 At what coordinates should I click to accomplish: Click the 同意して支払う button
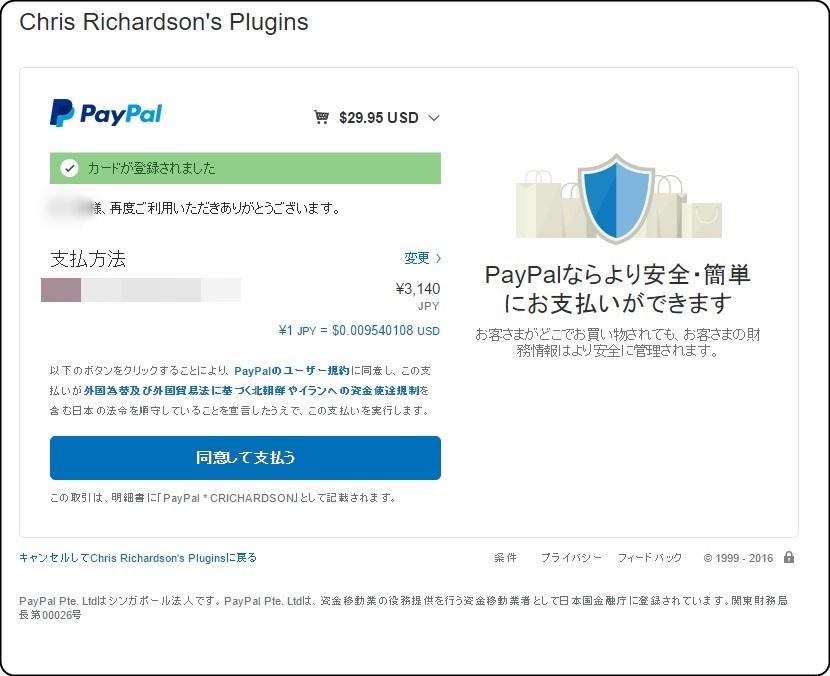click(245, 458)
